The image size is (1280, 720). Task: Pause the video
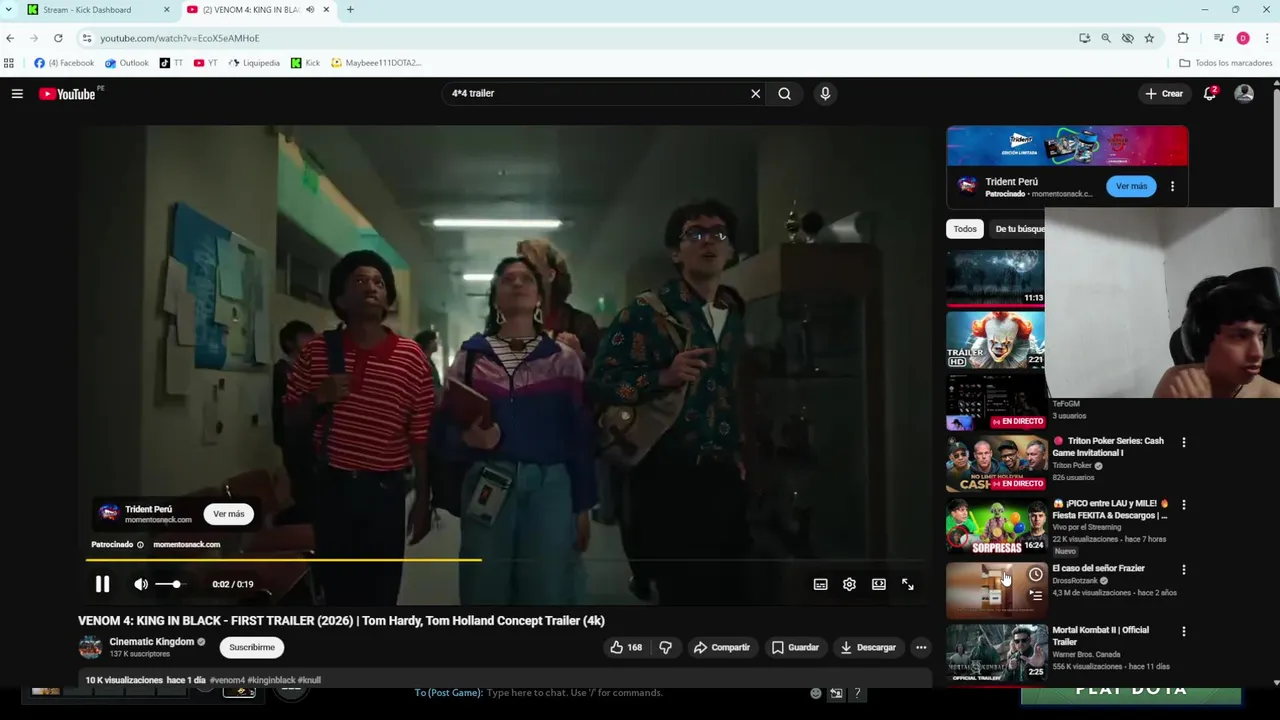102,584
